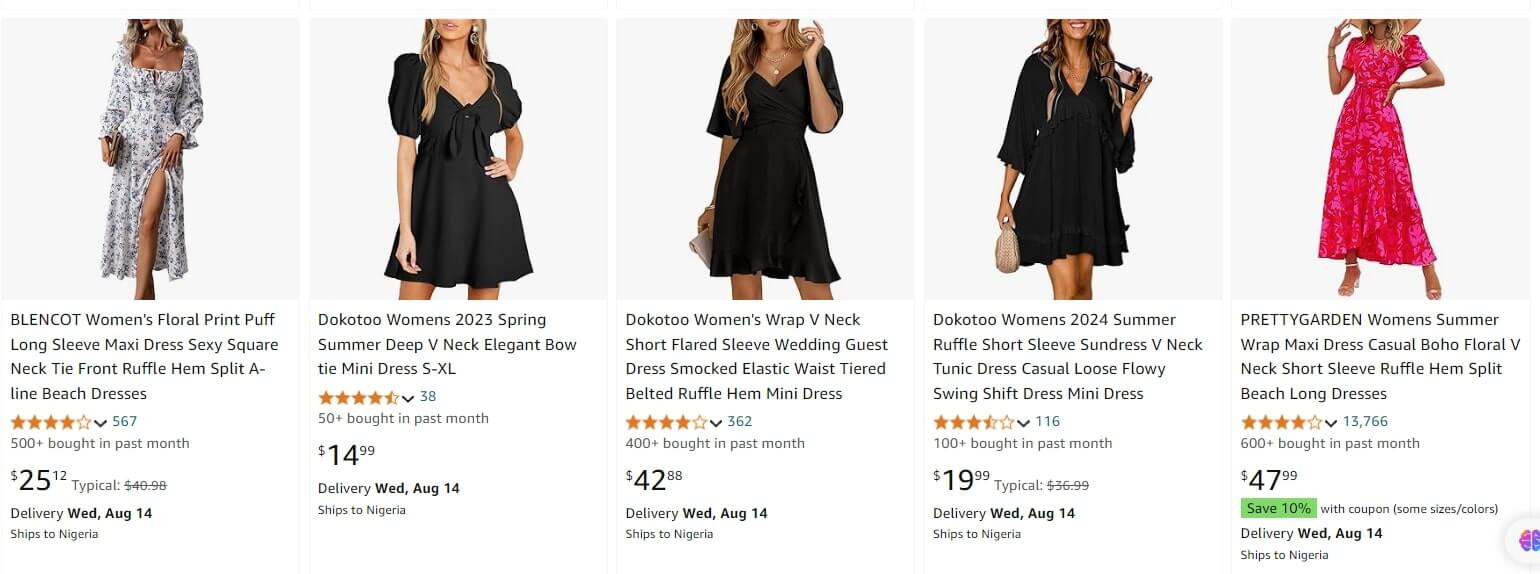
Task: Click the Wrap V Neck dress star rating
Action: 666,422
